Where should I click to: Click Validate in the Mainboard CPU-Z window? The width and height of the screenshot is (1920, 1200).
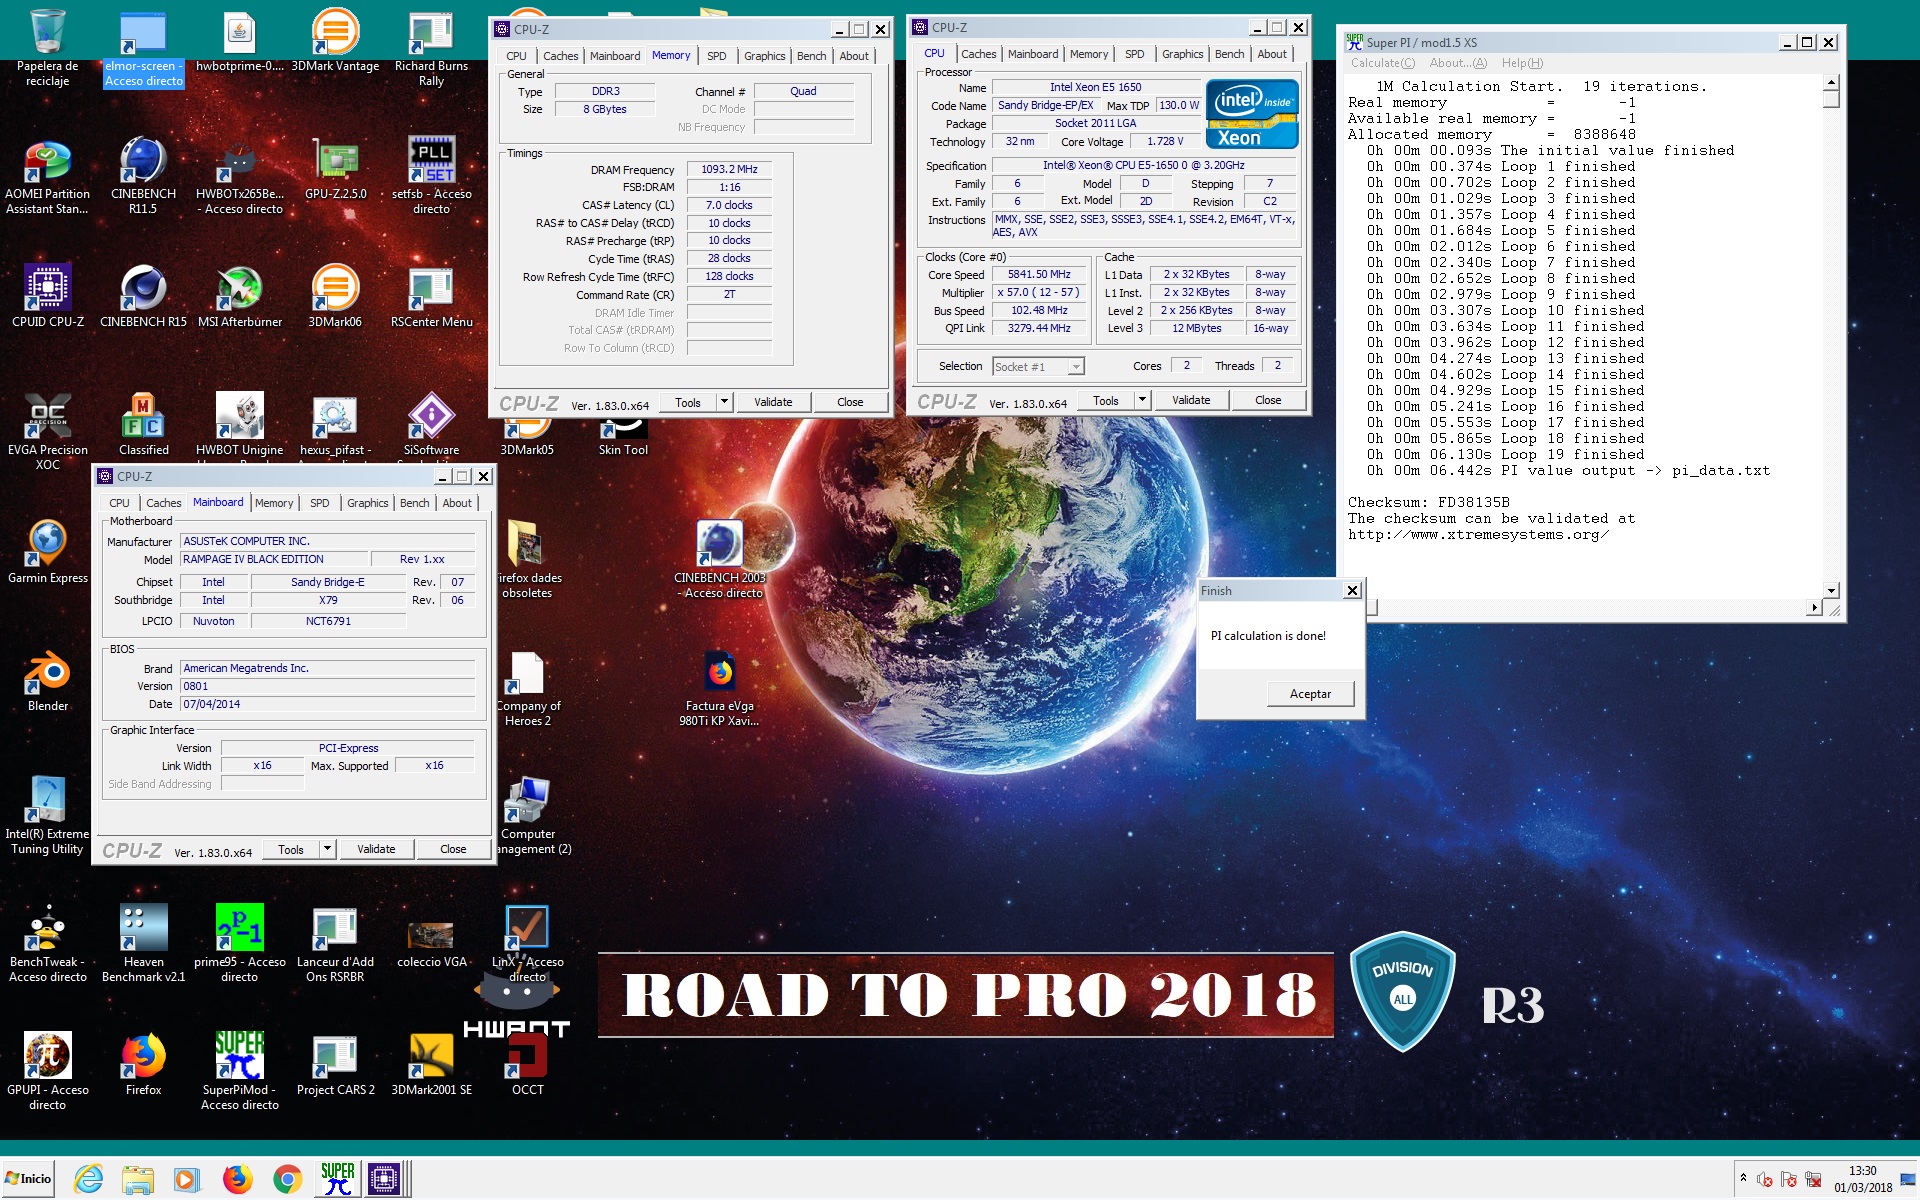pos(376,849)
